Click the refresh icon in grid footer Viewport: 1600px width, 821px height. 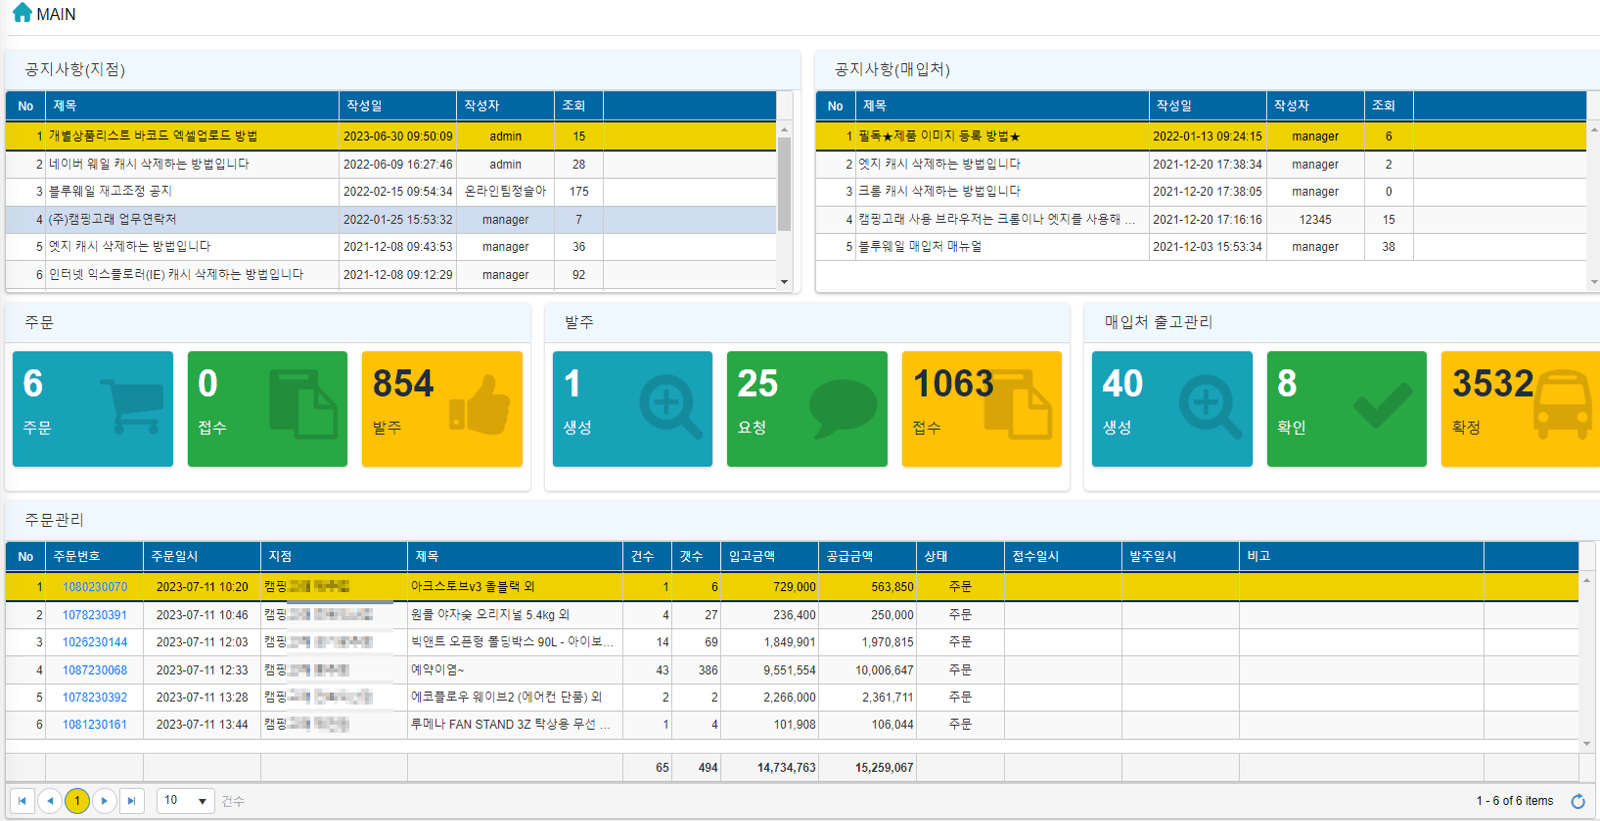coord(1578,801)
